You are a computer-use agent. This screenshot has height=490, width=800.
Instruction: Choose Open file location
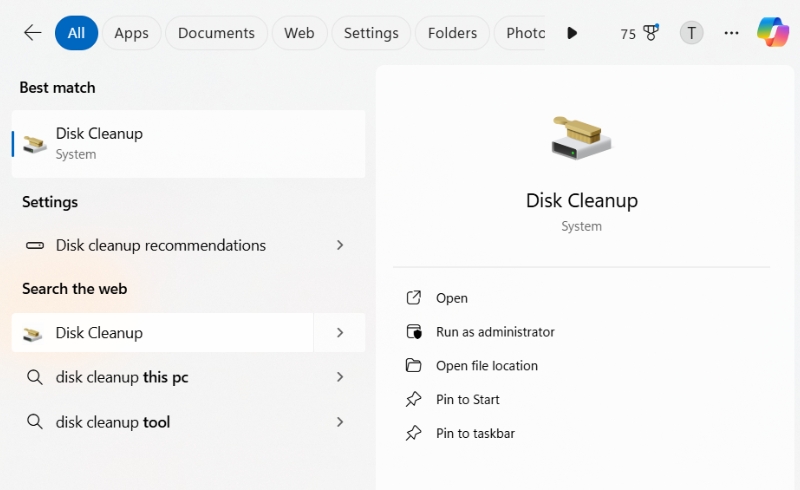[x=487, y=365]
